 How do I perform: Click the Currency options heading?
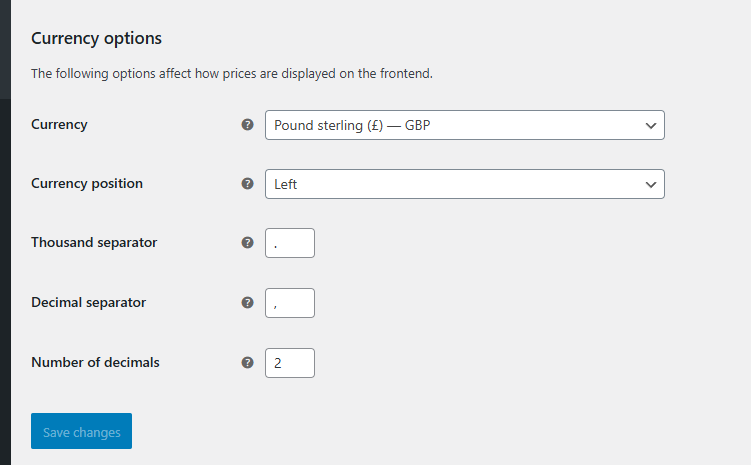click(96, 38)
